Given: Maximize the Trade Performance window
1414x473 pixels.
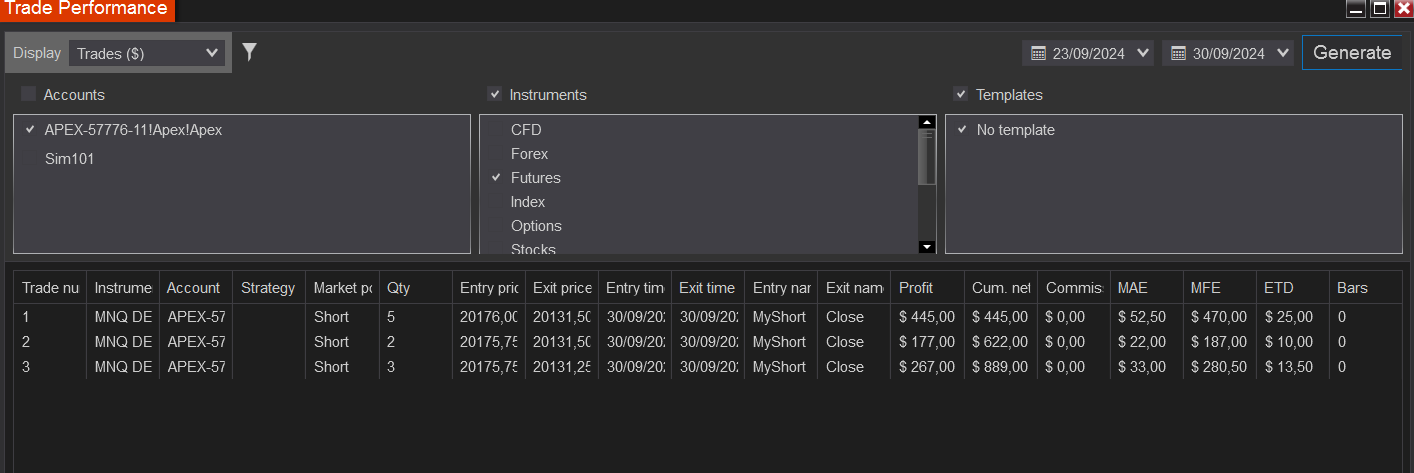Looking at the screenshot, I should pos(1380,9).
